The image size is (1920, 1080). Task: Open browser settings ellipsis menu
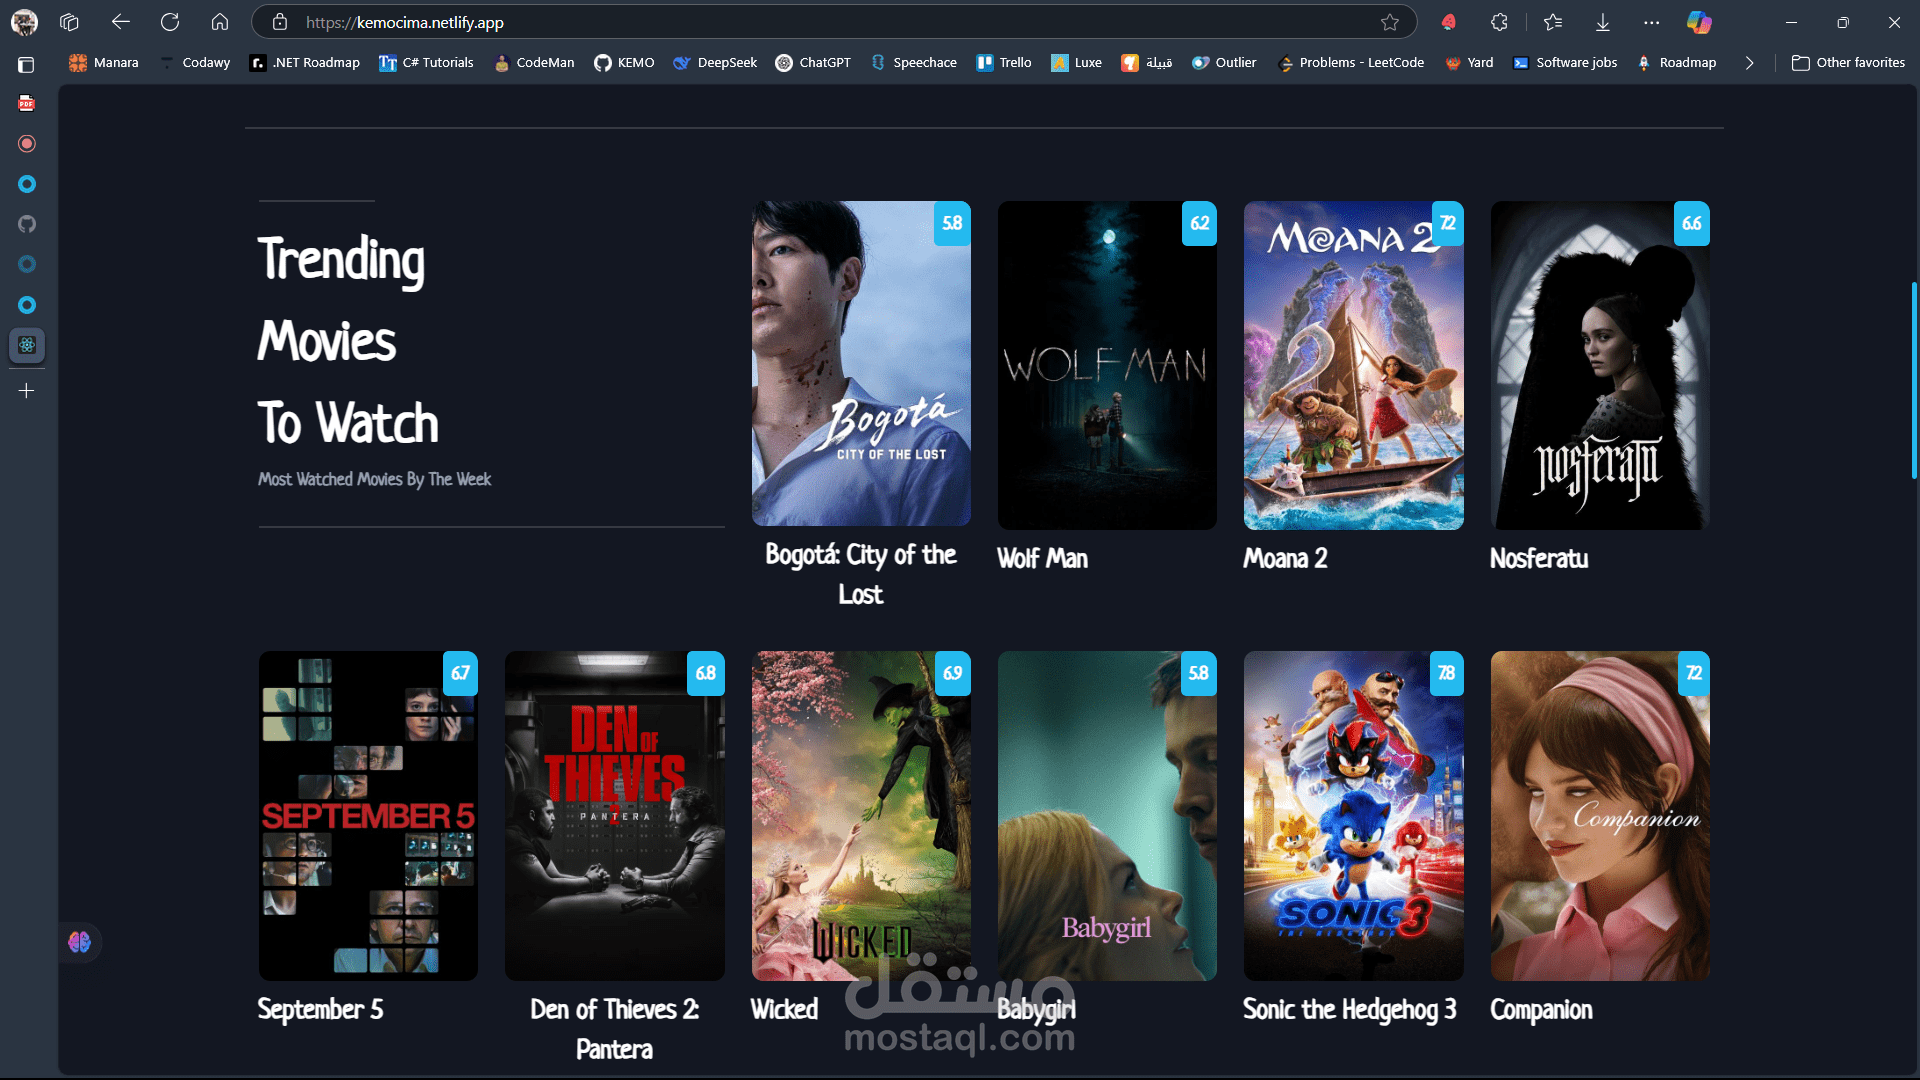[x=1651, y=22]
